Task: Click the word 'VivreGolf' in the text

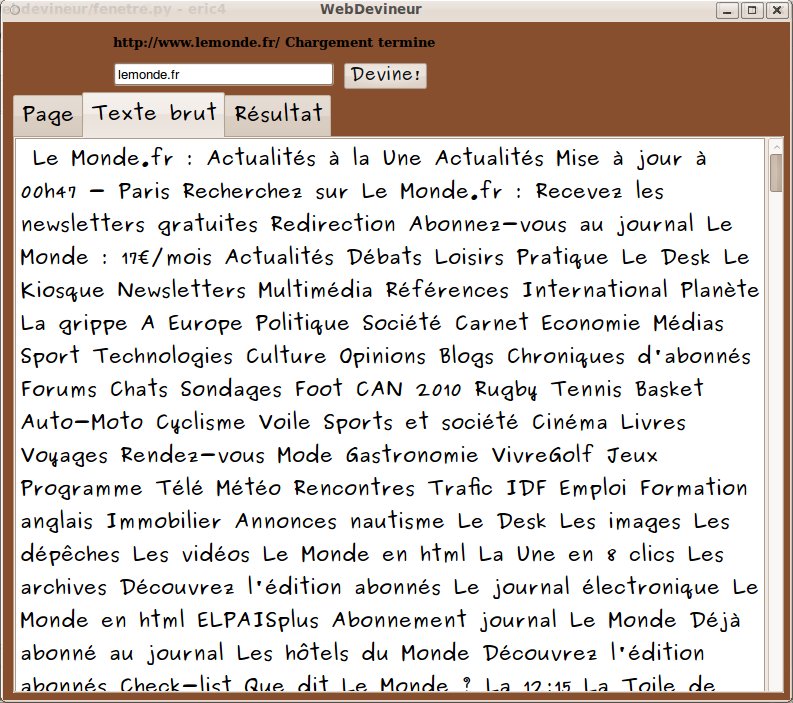Action: tap(542, 455)
